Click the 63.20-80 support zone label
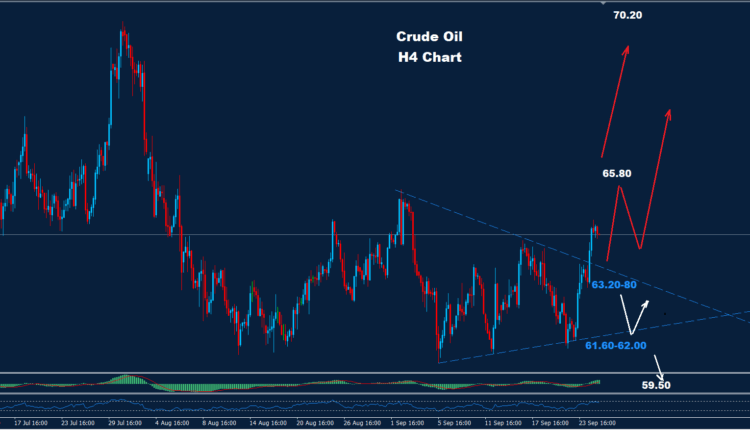 pyautogui.click(x=614, y=285)
